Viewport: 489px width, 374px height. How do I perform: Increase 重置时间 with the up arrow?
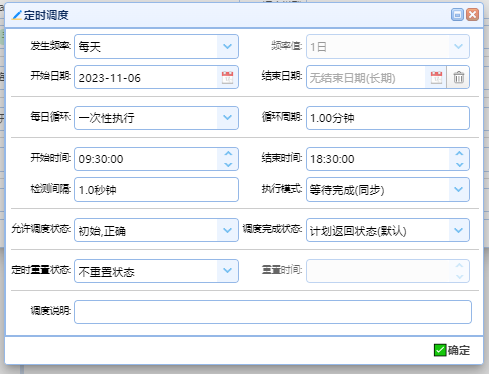tap(459, 265)
